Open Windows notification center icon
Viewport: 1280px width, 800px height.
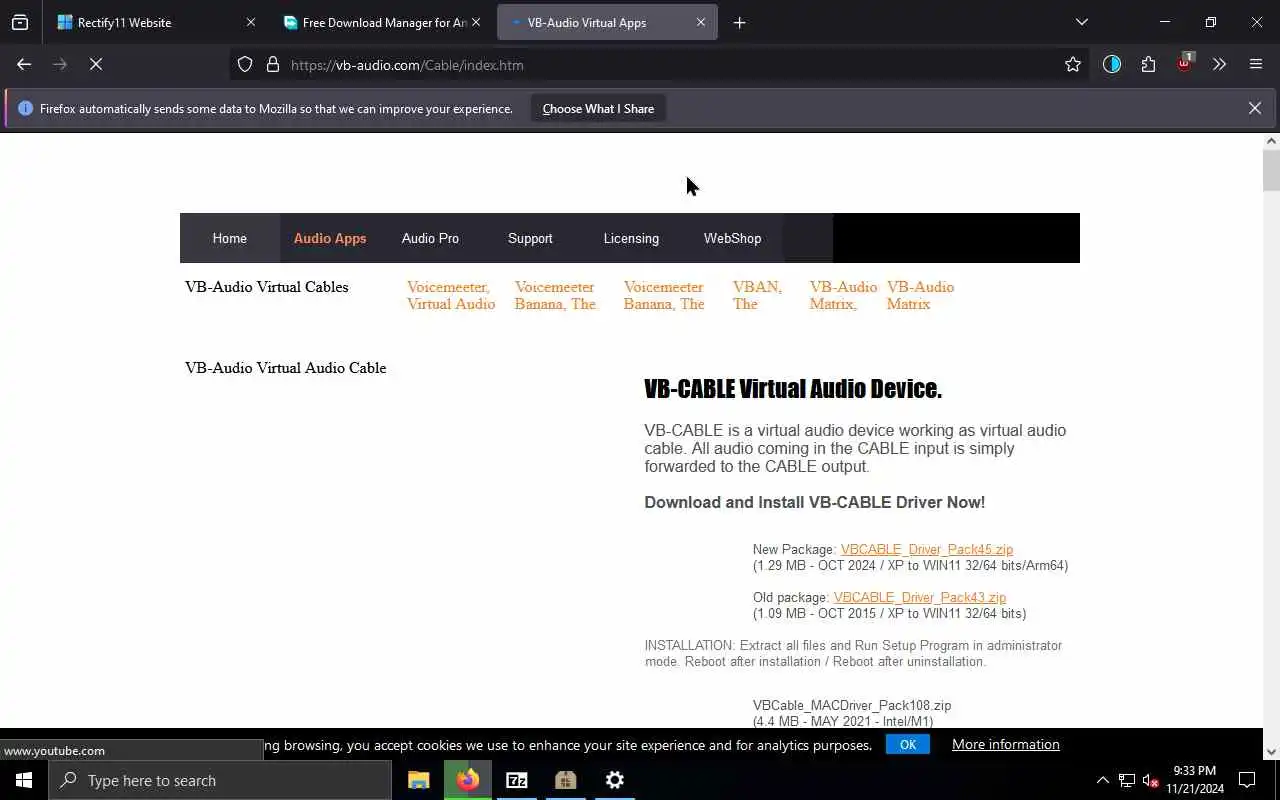click(x=1247, y=780)
